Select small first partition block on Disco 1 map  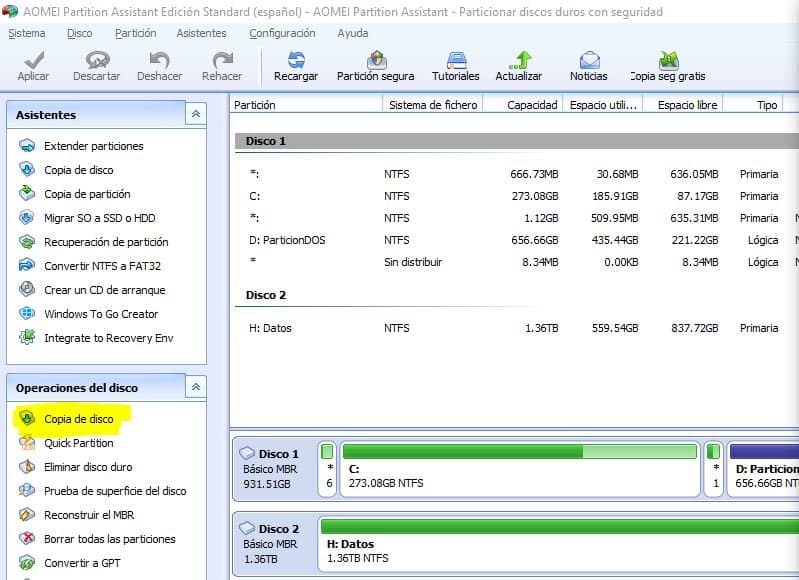click(328, 469)
